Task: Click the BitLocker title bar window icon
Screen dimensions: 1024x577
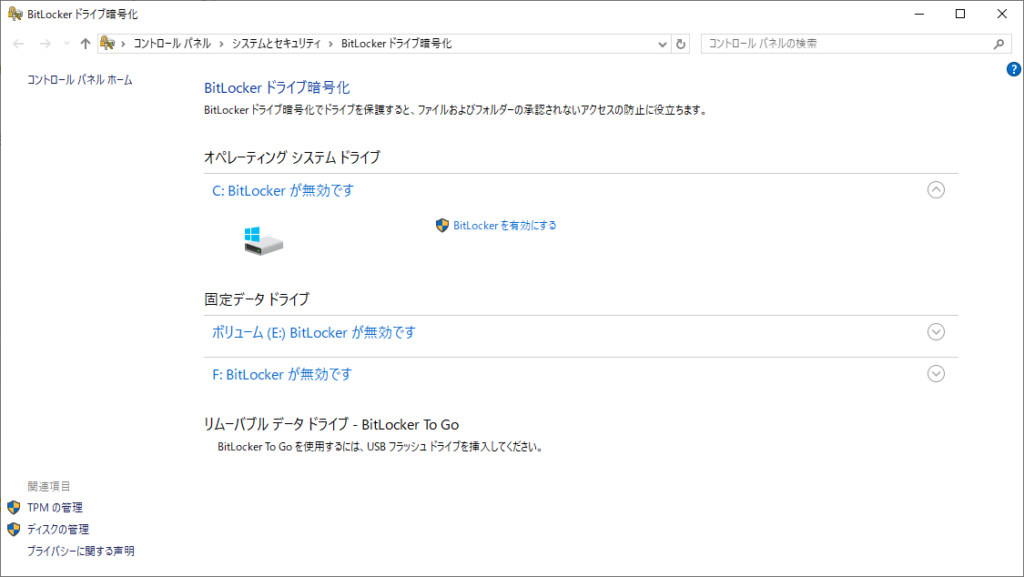Action: click(x=15, y=14)
